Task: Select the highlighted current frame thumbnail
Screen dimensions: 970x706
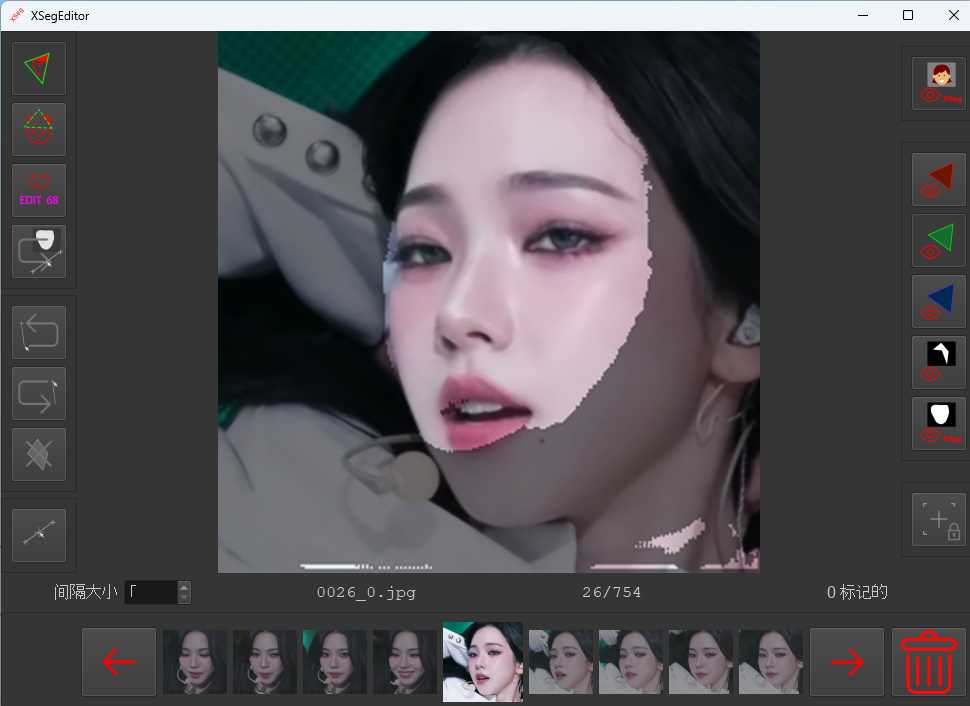Action: click(x=483, y=661)
